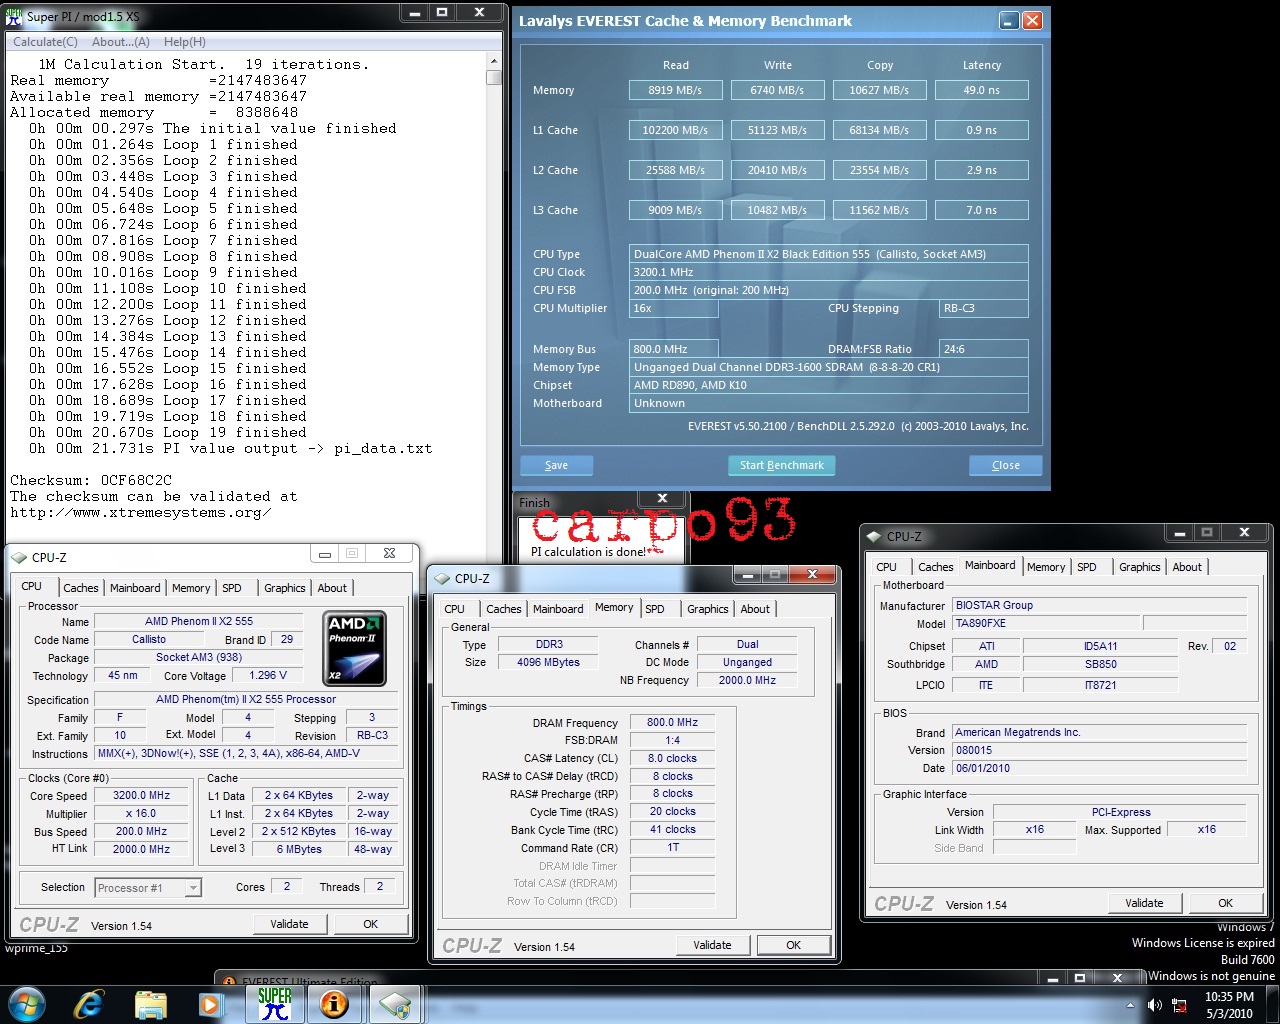Click OK in CPU-Z Mainboard window
This screenshot has width=1280, height=1024.
1225,903
